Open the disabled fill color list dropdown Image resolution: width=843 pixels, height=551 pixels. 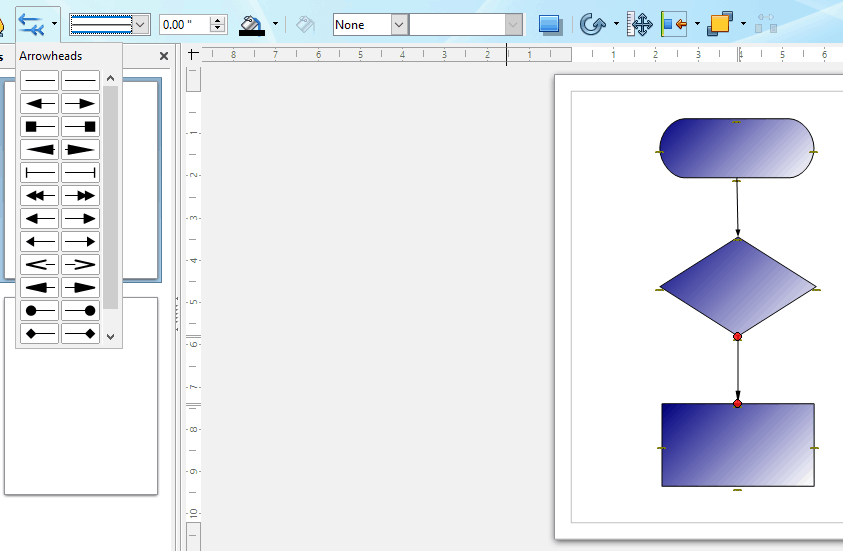[513, 25]
